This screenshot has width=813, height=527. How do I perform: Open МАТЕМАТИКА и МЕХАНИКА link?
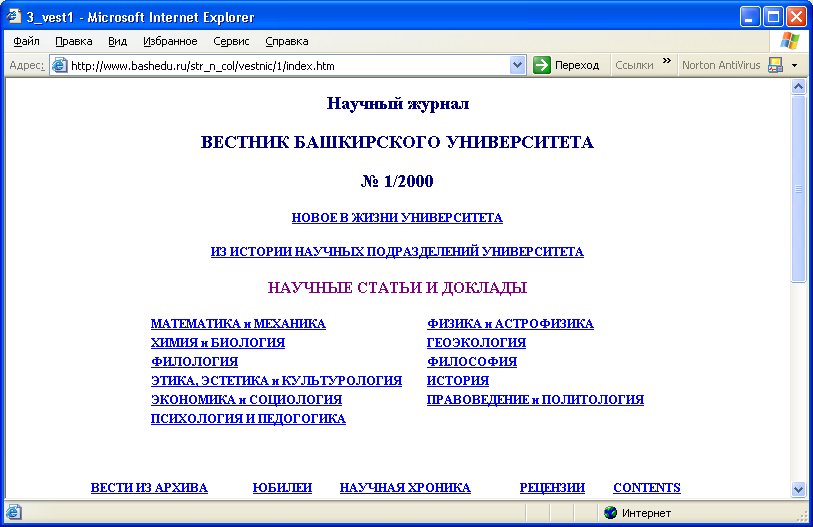click(238, 324)
